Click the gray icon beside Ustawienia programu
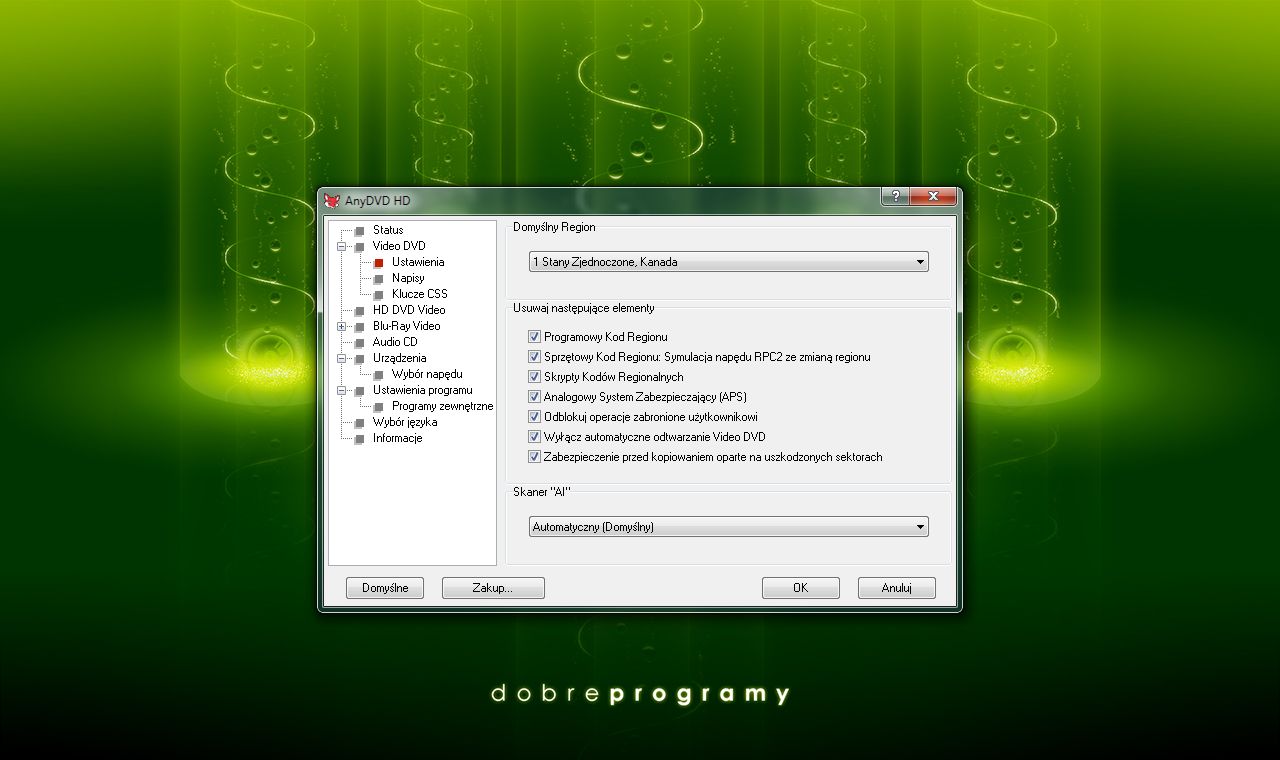The height and width of the screenshot is (760, 1280). point(360,391)
